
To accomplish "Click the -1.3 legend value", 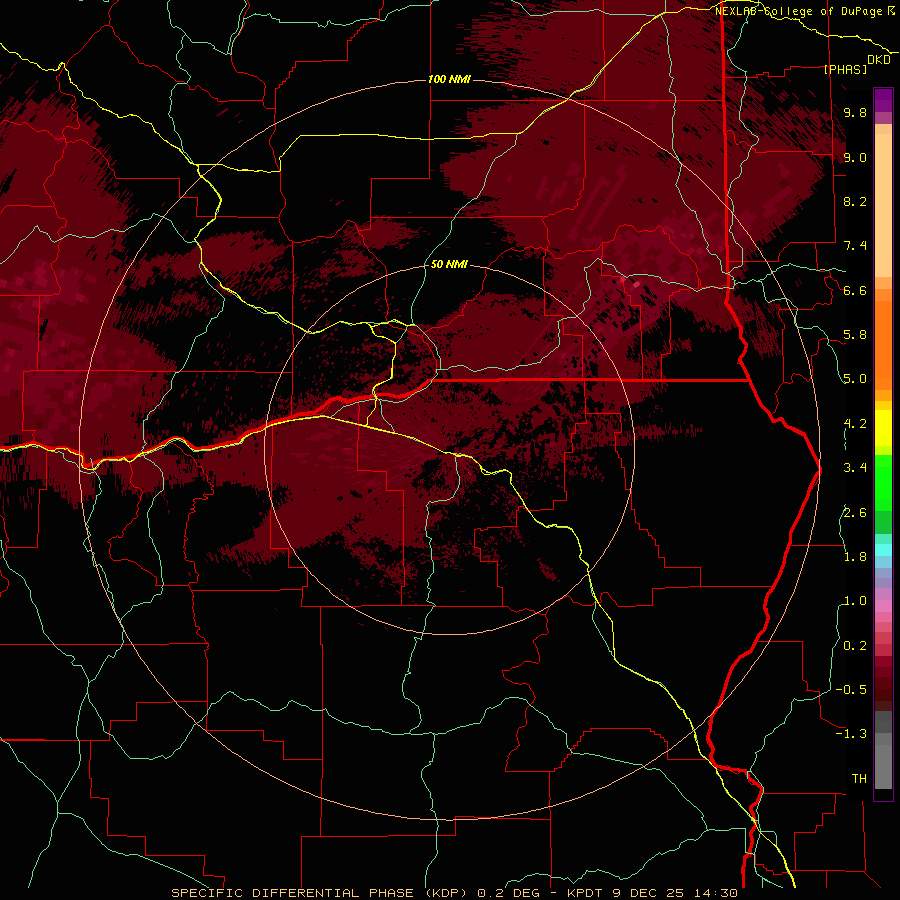I will 851,734.
